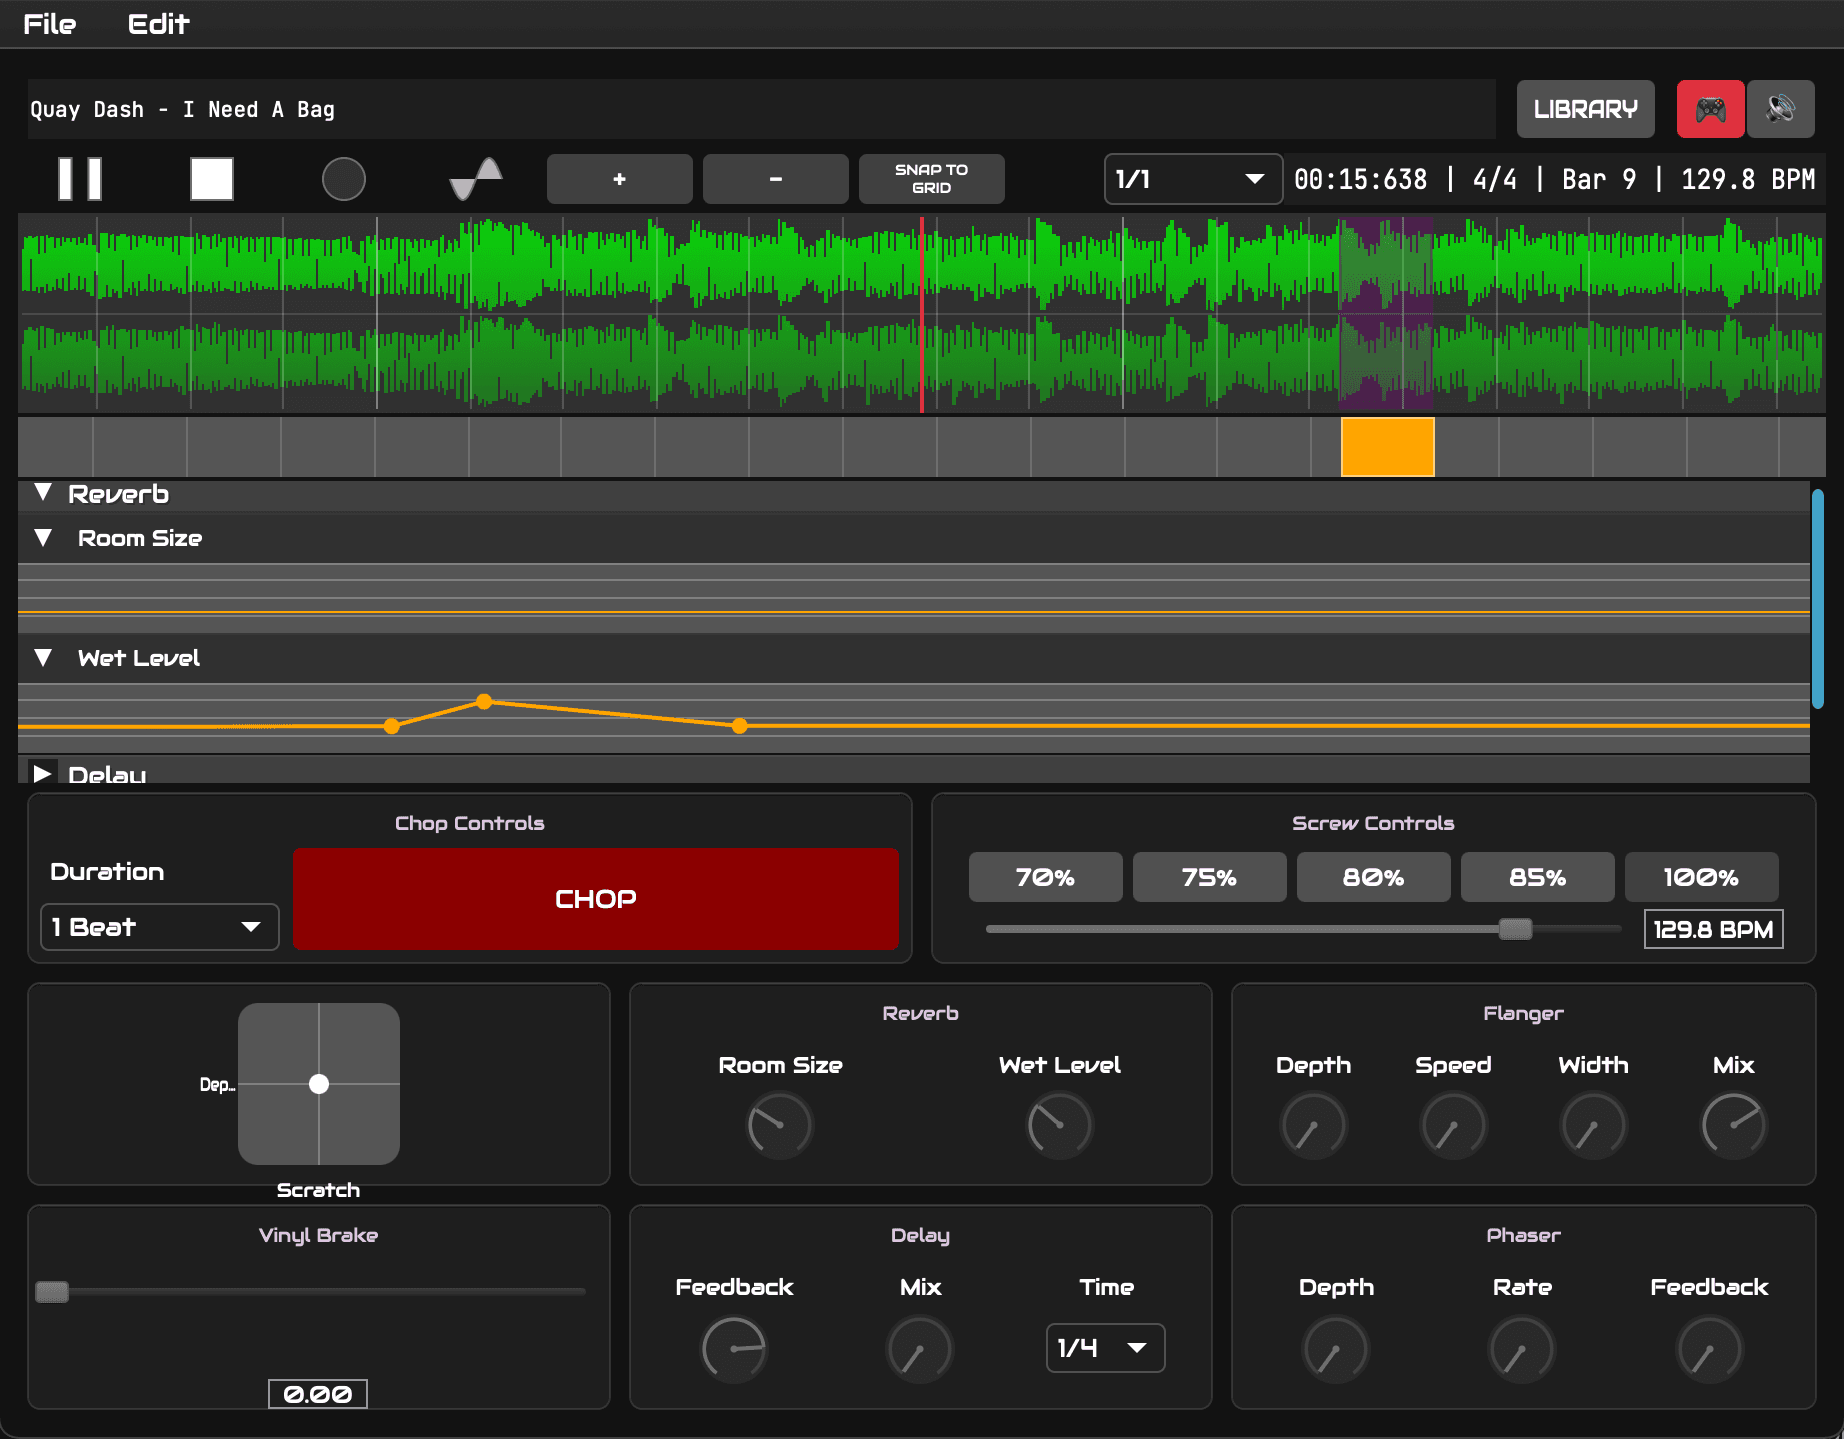Open the Duration 1 Beat dropdown
Image resolution: width=1844 pixels, height=1439 pixels.
coord(160,927)
